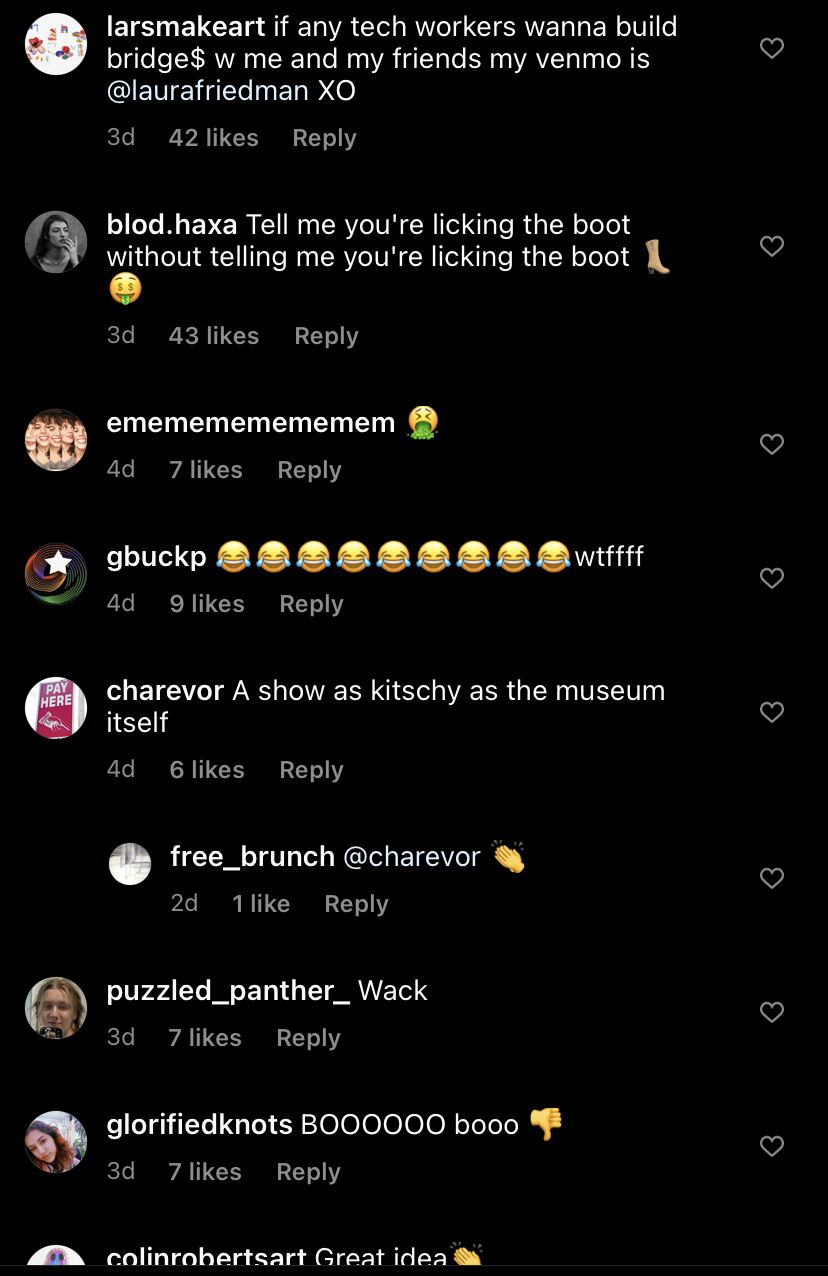828x1276 pixels.
Task: Tap heart icon on blod.haxa's comment
Action: tap(772, 246)
